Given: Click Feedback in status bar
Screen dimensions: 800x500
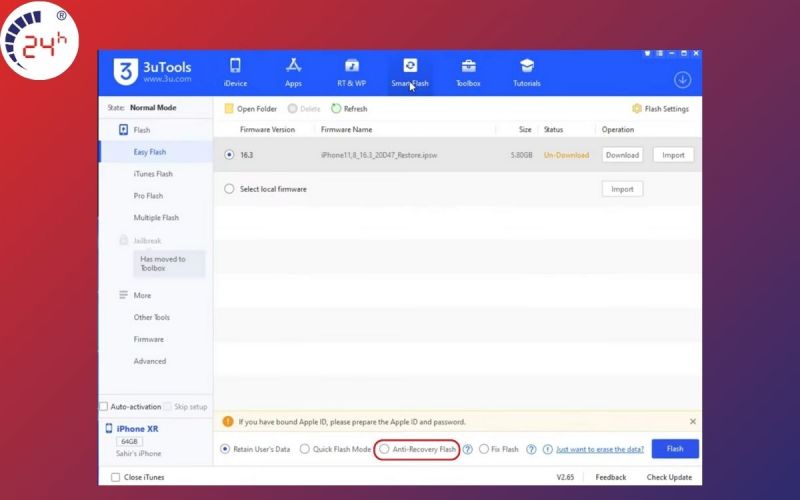Looking at the screenshot, I should click(x=611, y=477).
